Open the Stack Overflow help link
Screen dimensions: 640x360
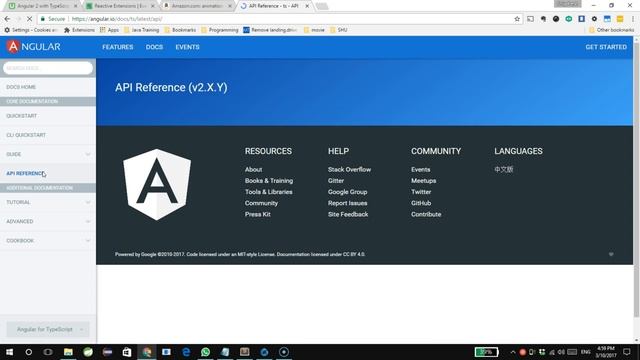point(349,169)
